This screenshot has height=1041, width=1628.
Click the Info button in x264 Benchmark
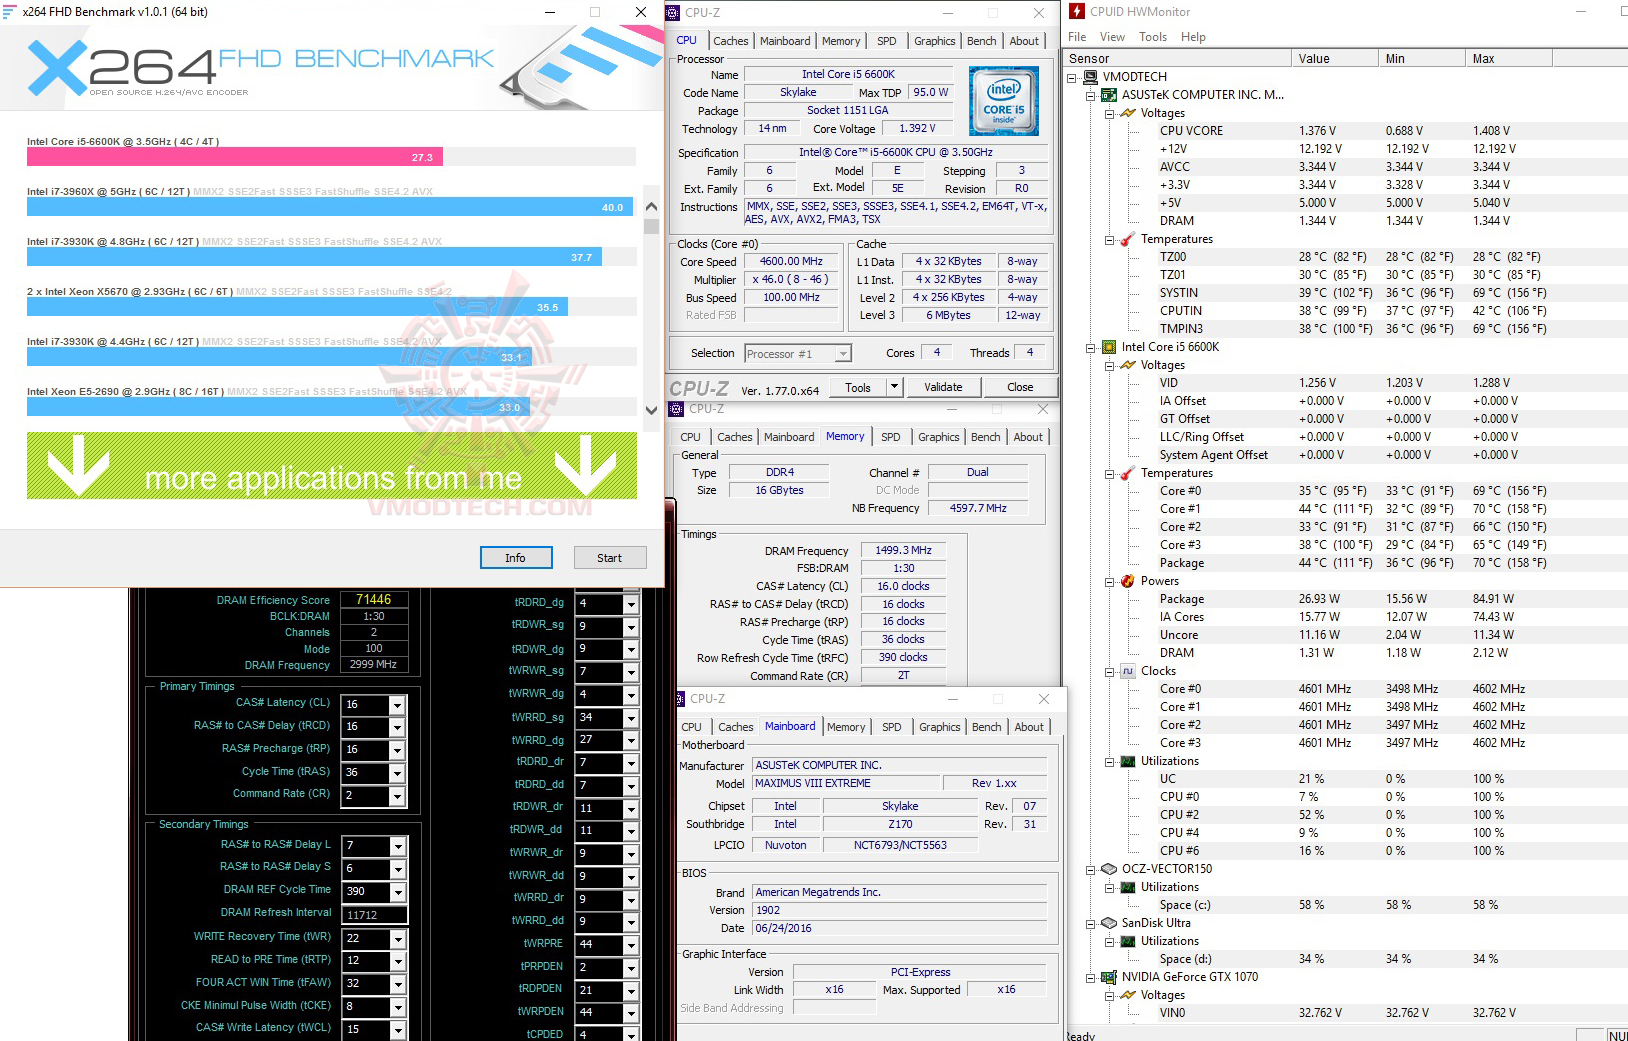[516, 558]
